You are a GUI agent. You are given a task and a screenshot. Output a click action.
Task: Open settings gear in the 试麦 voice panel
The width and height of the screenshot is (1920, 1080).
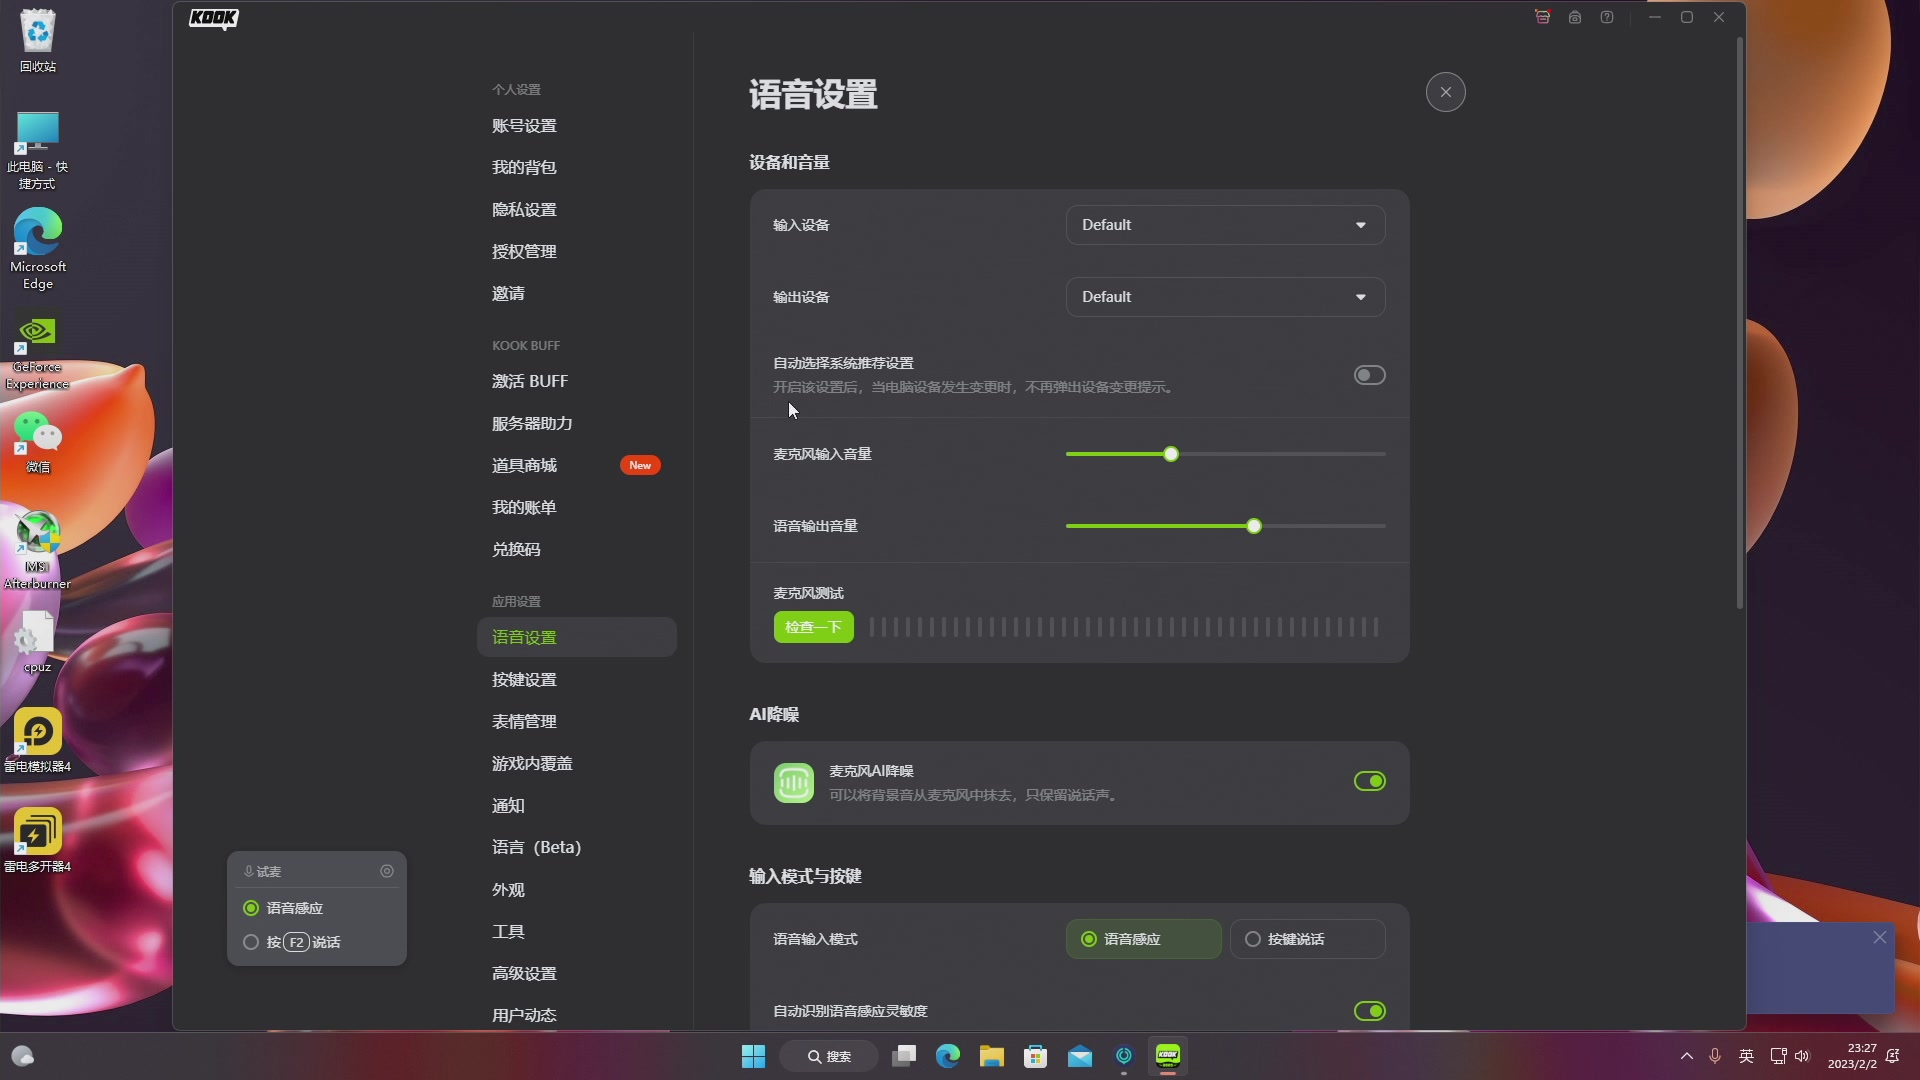click(x=387, y=871)
